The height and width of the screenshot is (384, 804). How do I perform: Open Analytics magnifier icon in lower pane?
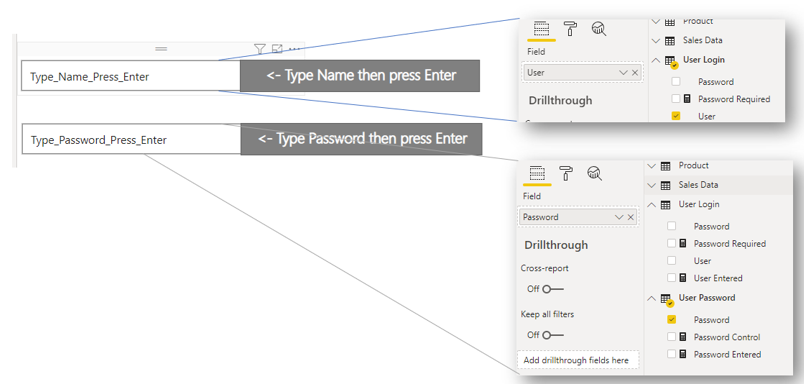[594, 173]
